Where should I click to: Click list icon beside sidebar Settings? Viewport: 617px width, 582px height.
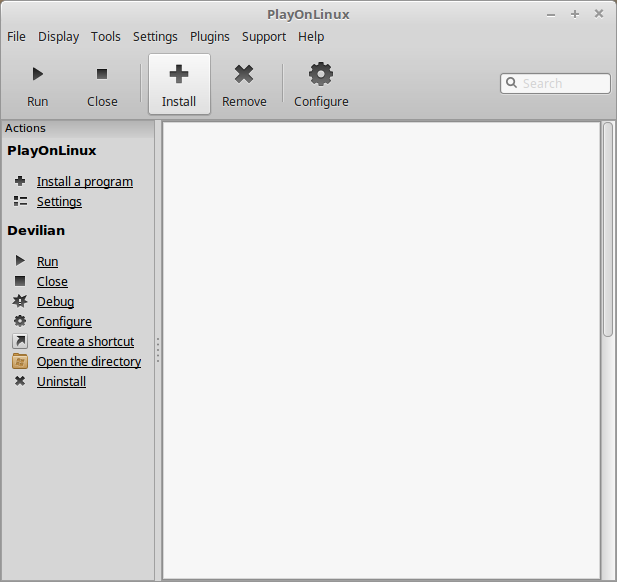pos(20,201)
